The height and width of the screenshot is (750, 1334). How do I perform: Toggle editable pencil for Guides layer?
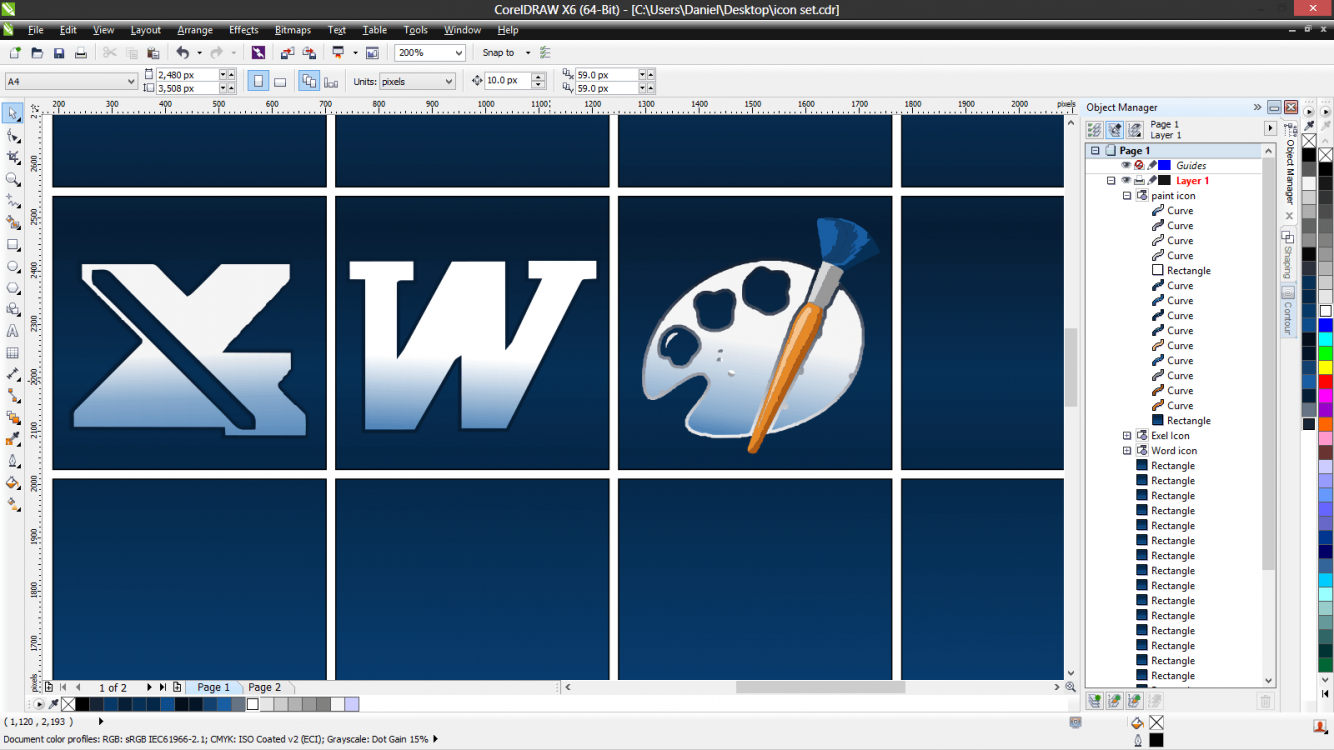tap(1152, 166)
